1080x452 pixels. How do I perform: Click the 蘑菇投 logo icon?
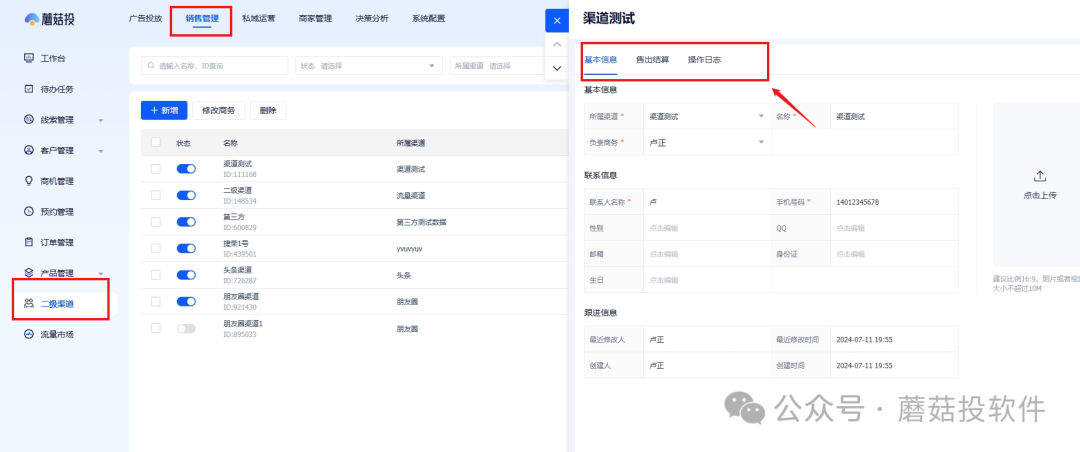click(32, 19)
